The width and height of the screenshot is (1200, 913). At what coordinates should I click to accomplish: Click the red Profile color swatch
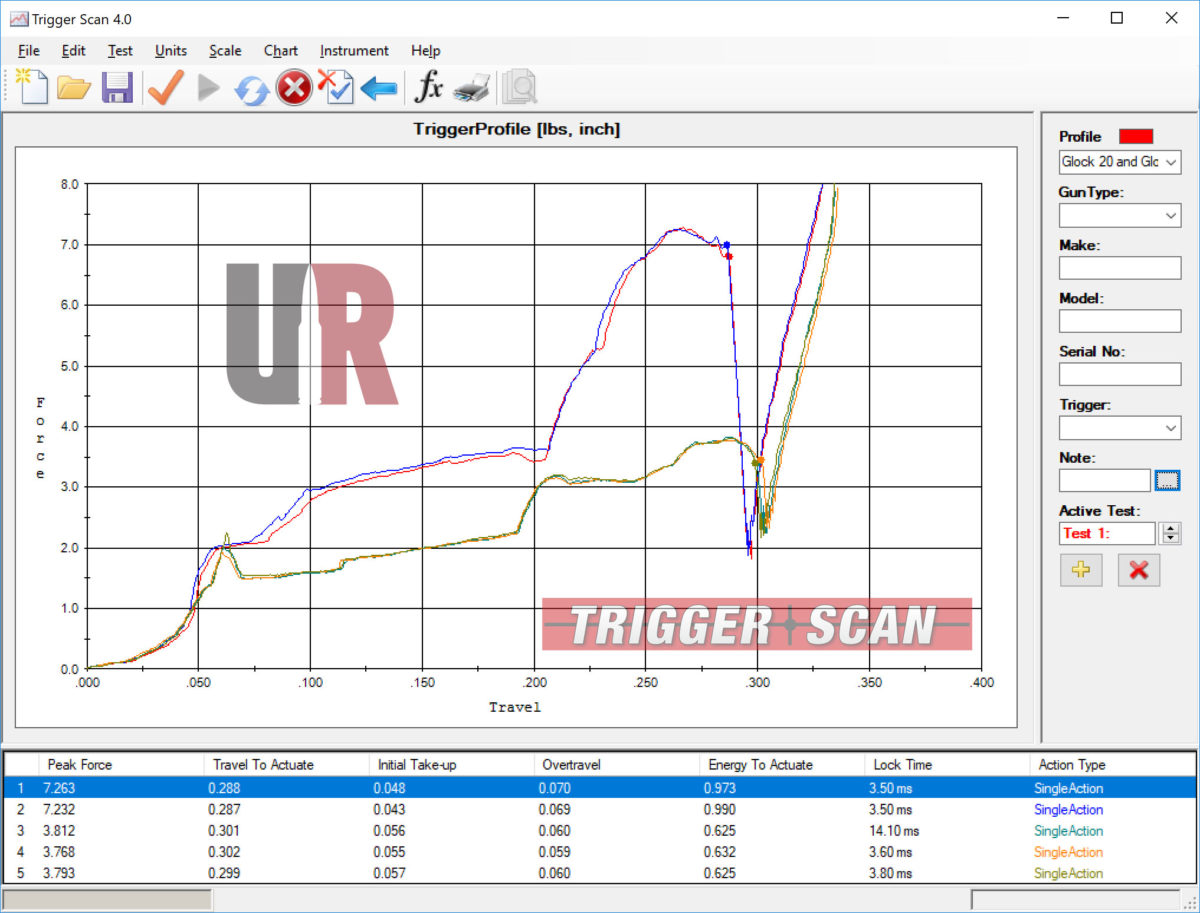pos(1137,135)
